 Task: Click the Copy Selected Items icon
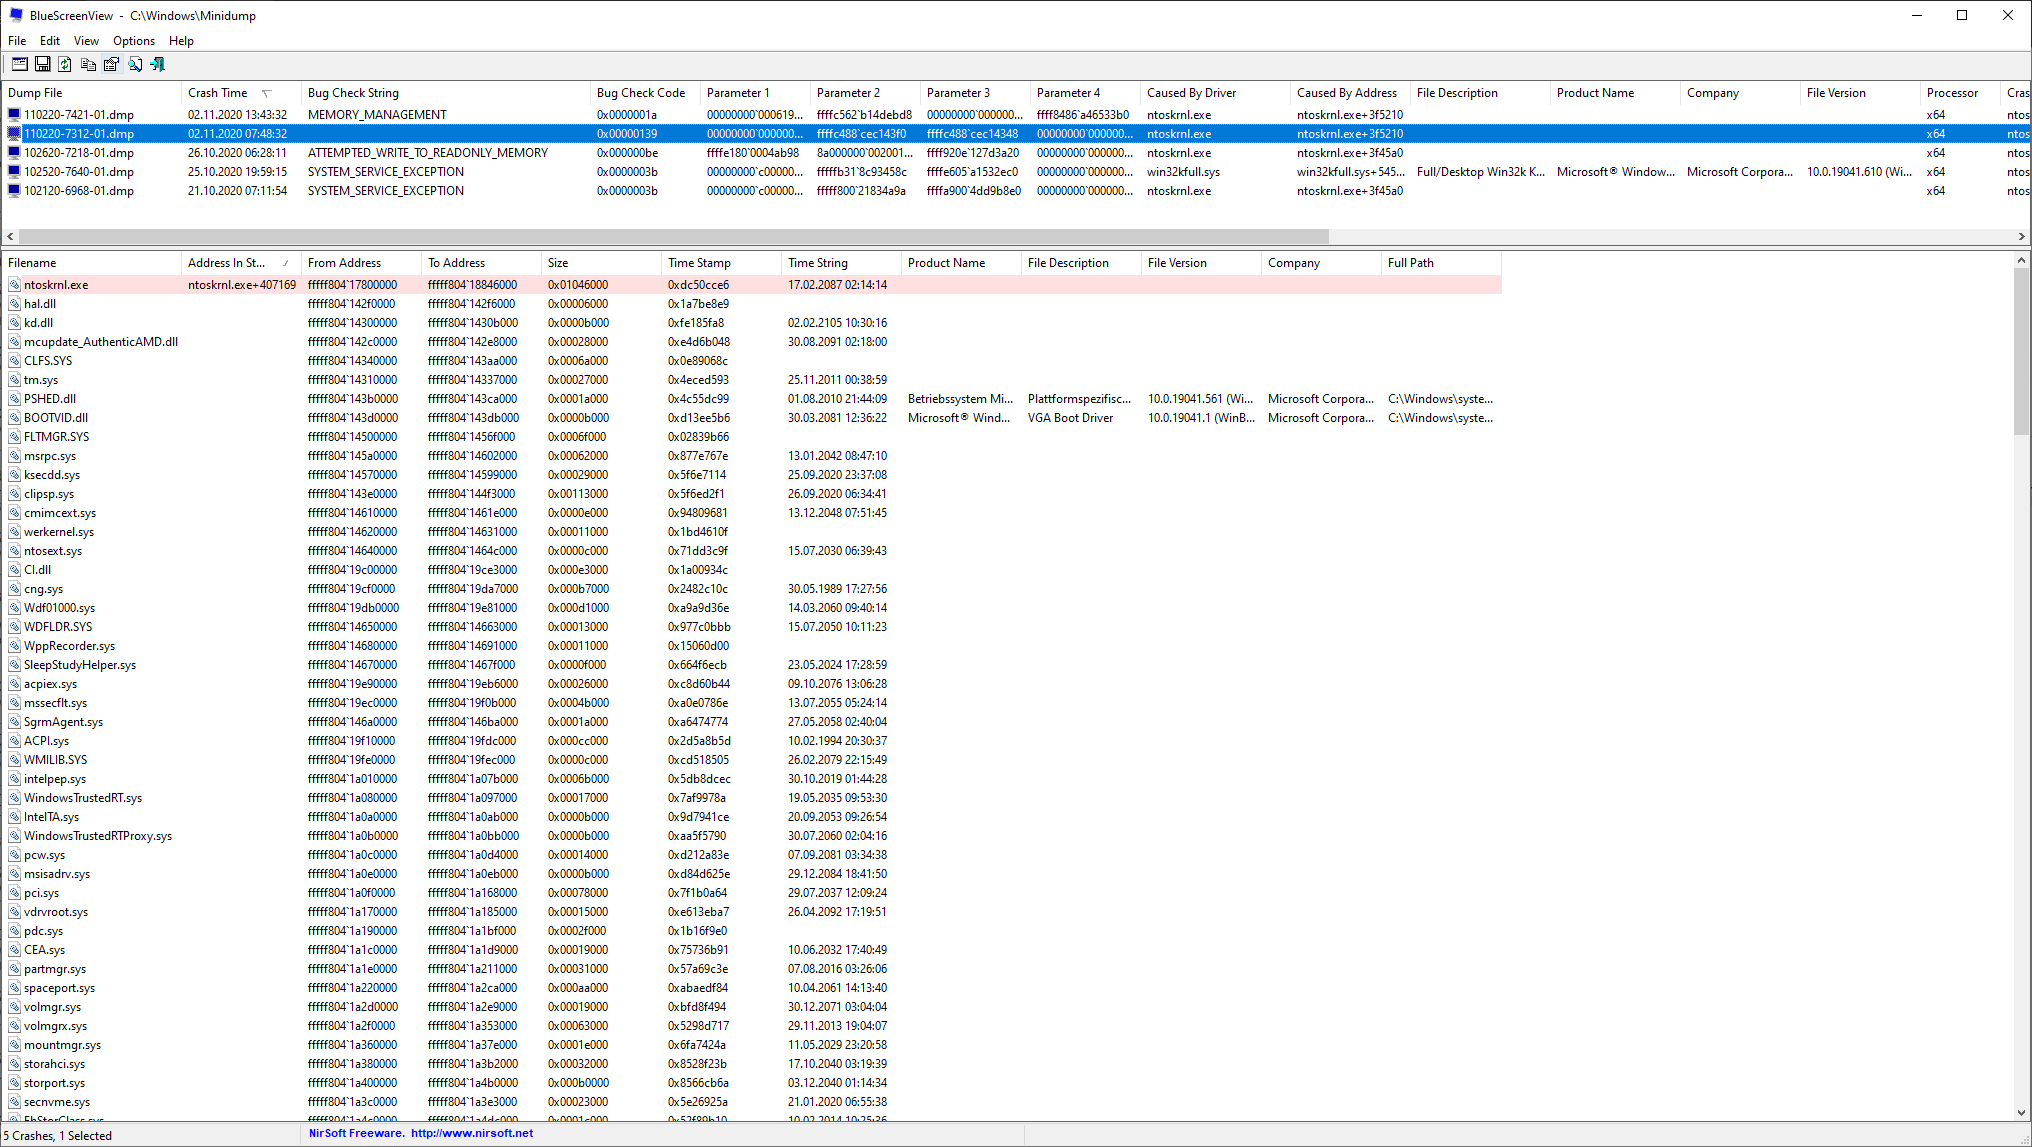click(88, 64)
